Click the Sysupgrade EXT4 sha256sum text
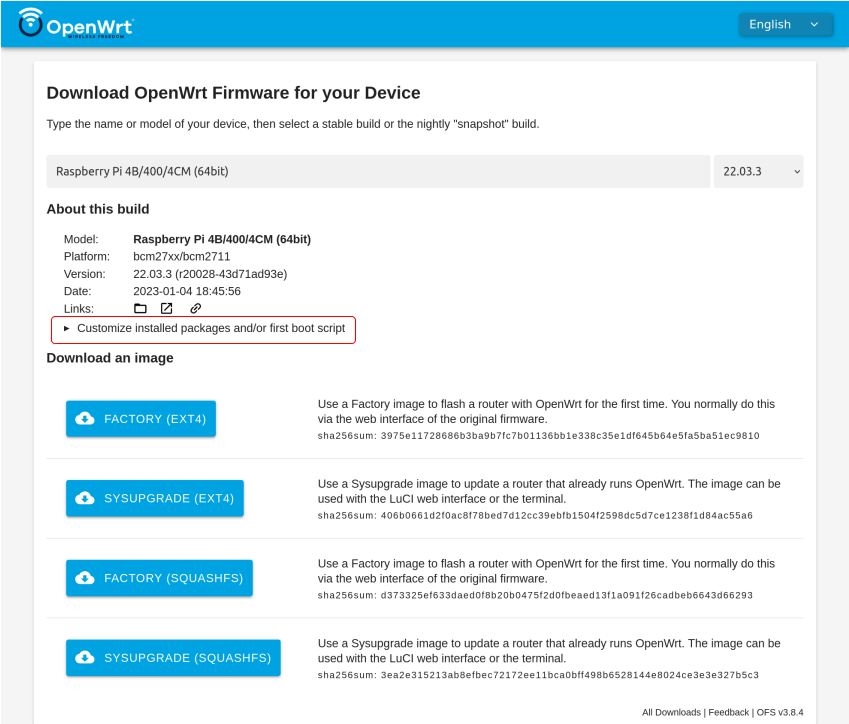 pos(535,516)
